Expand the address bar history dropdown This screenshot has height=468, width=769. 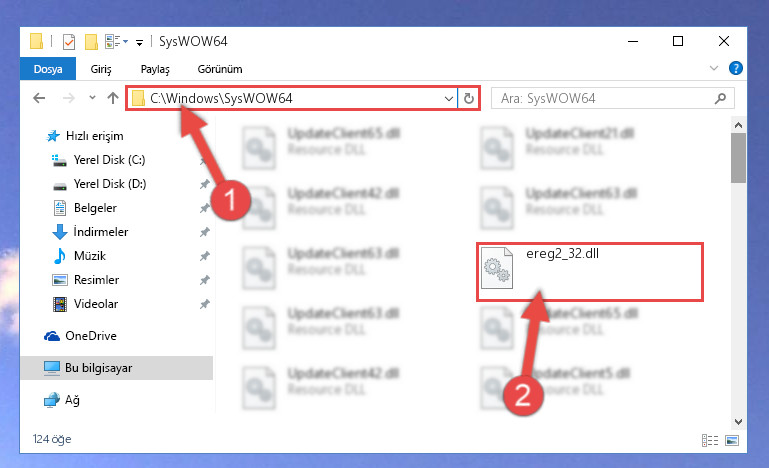pos(449,99)
